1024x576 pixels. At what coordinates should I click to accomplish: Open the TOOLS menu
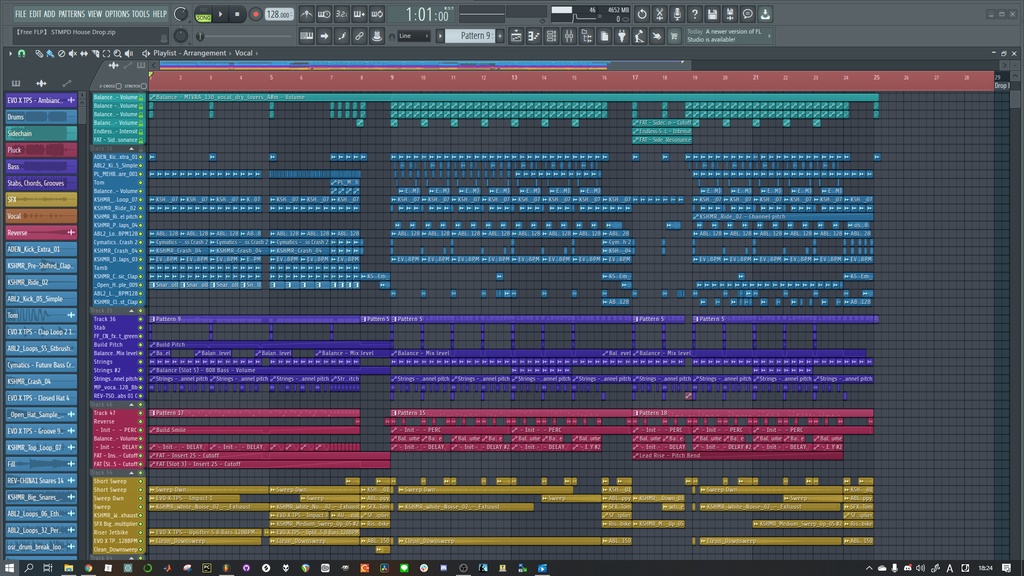[x=141, y=14]
